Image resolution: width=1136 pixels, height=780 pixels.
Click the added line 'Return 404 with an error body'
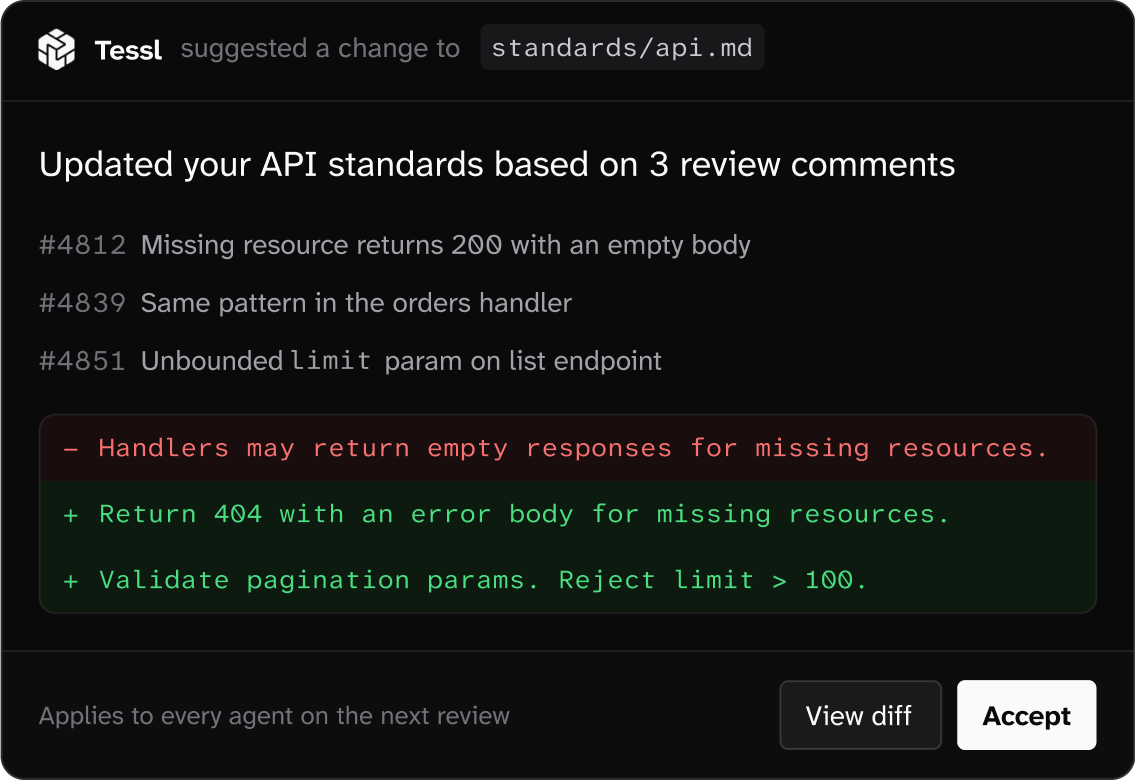tap(568, 514)
